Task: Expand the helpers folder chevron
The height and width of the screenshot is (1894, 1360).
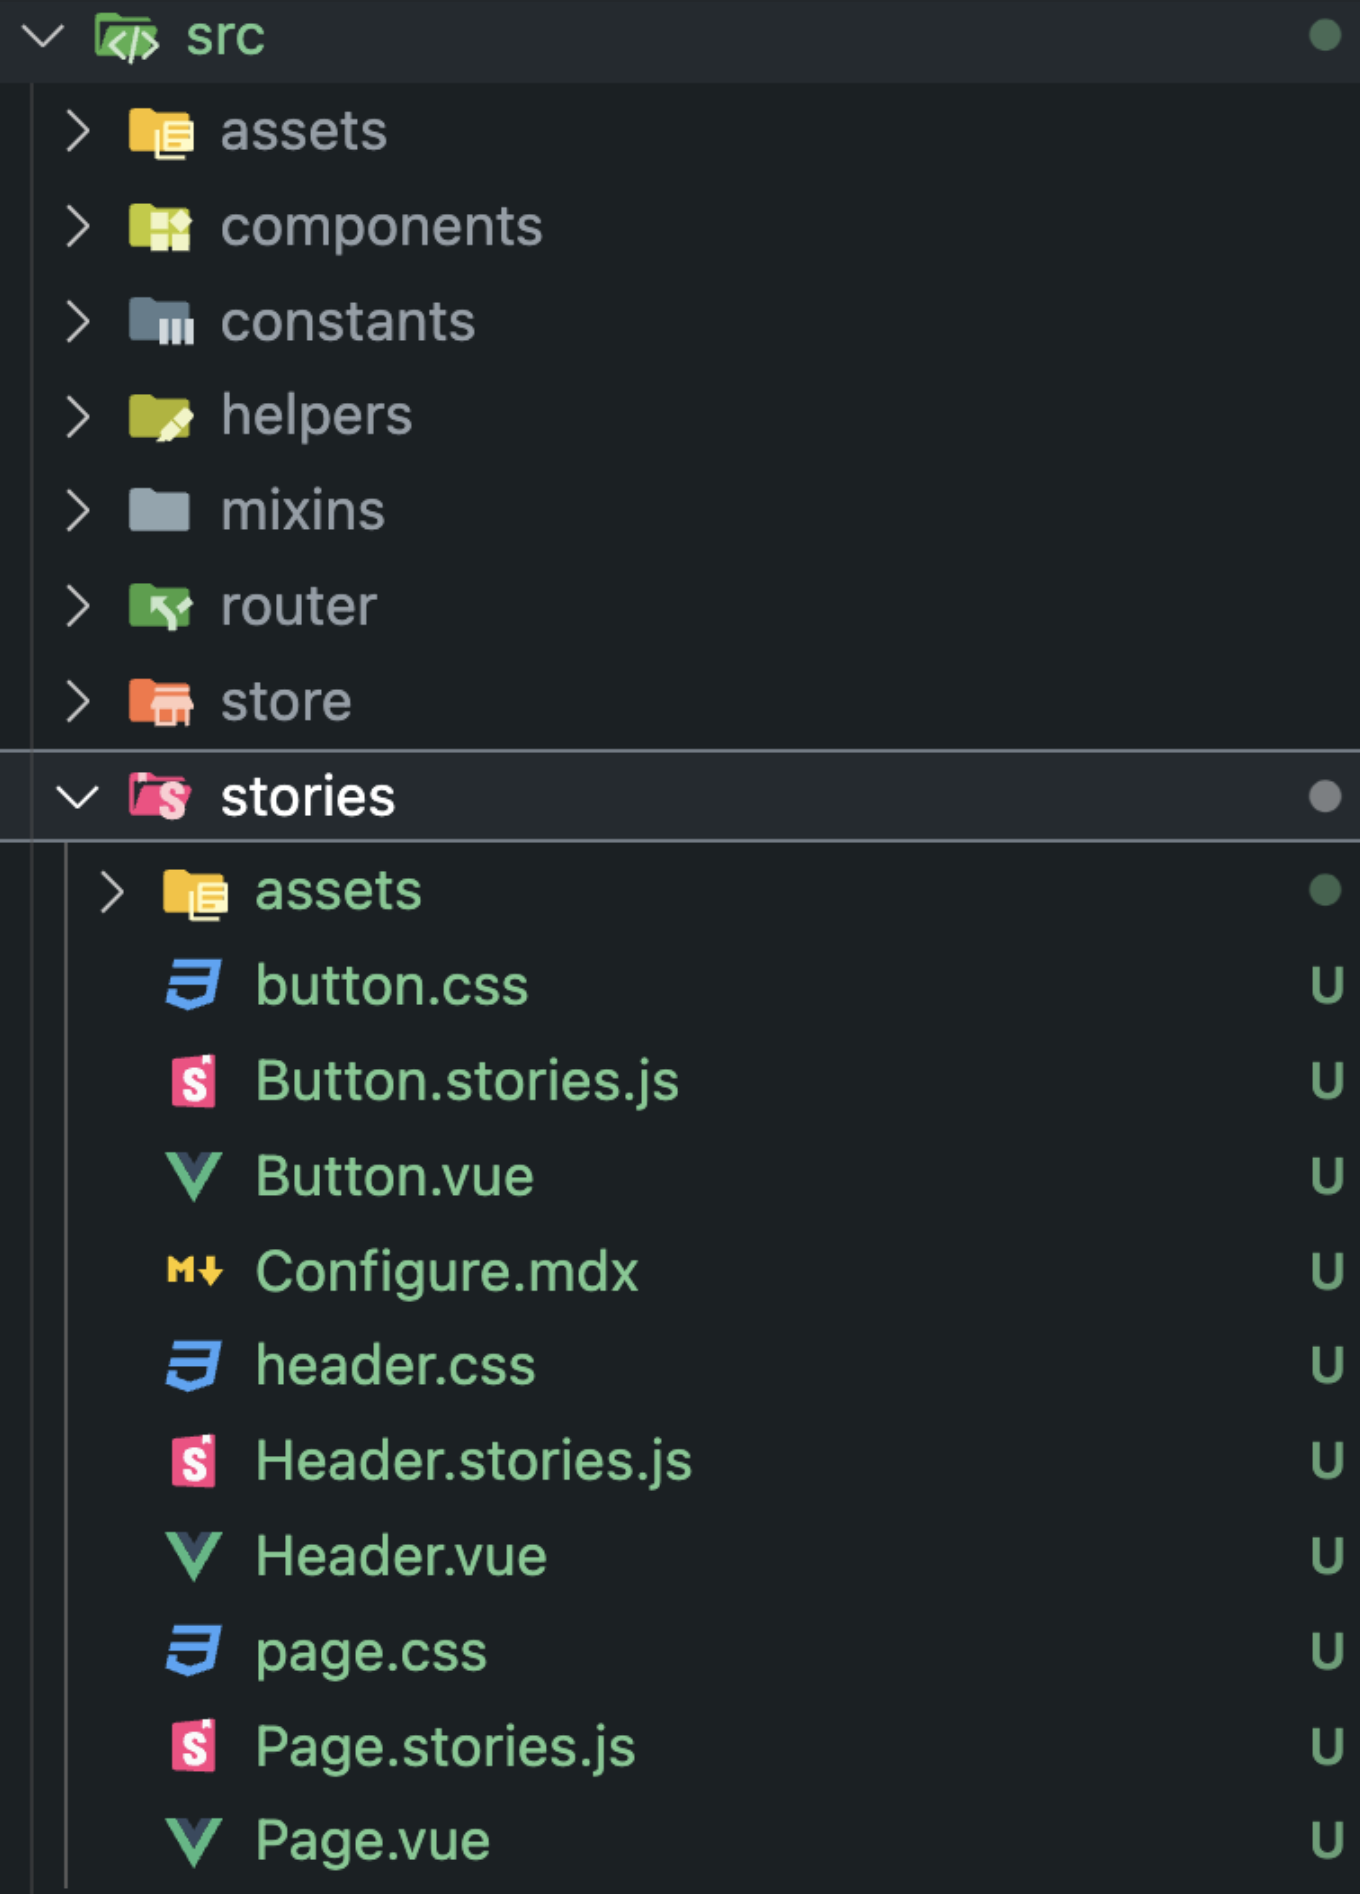Action: [x=77, y=416]
